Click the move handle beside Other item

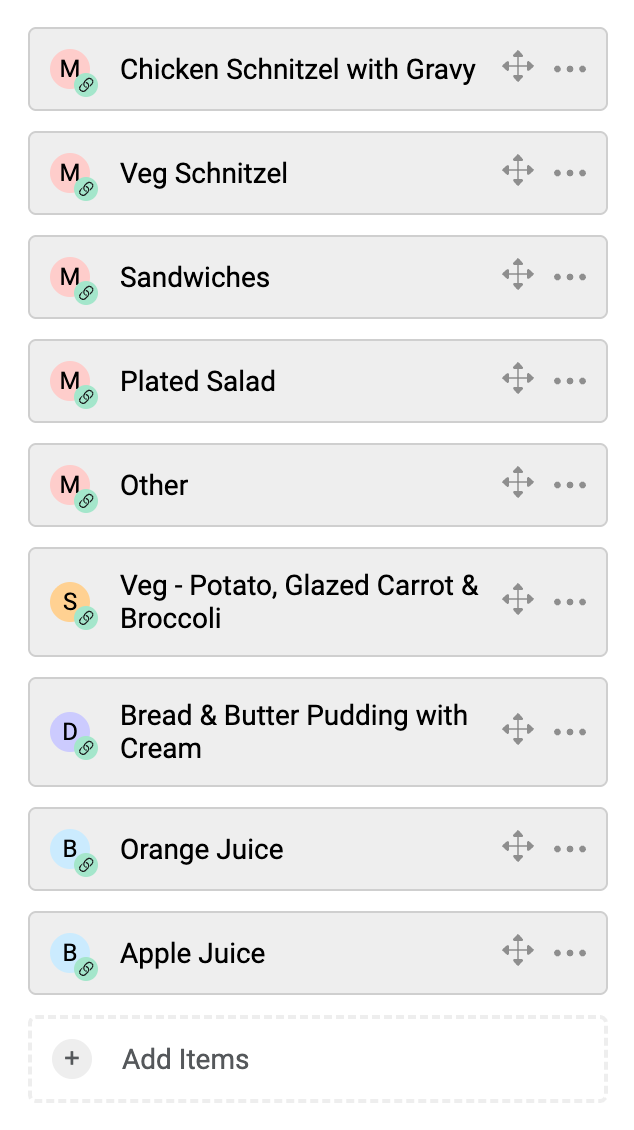tap(517, 485)
